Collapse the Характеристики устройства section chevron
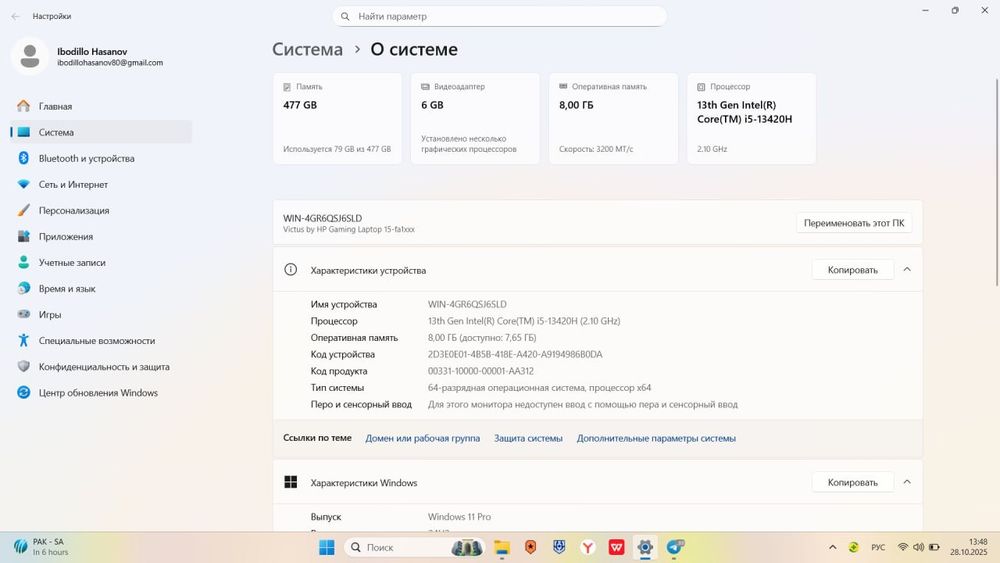The width and height of the screenshot is (1000, 563). click(907, 270)
